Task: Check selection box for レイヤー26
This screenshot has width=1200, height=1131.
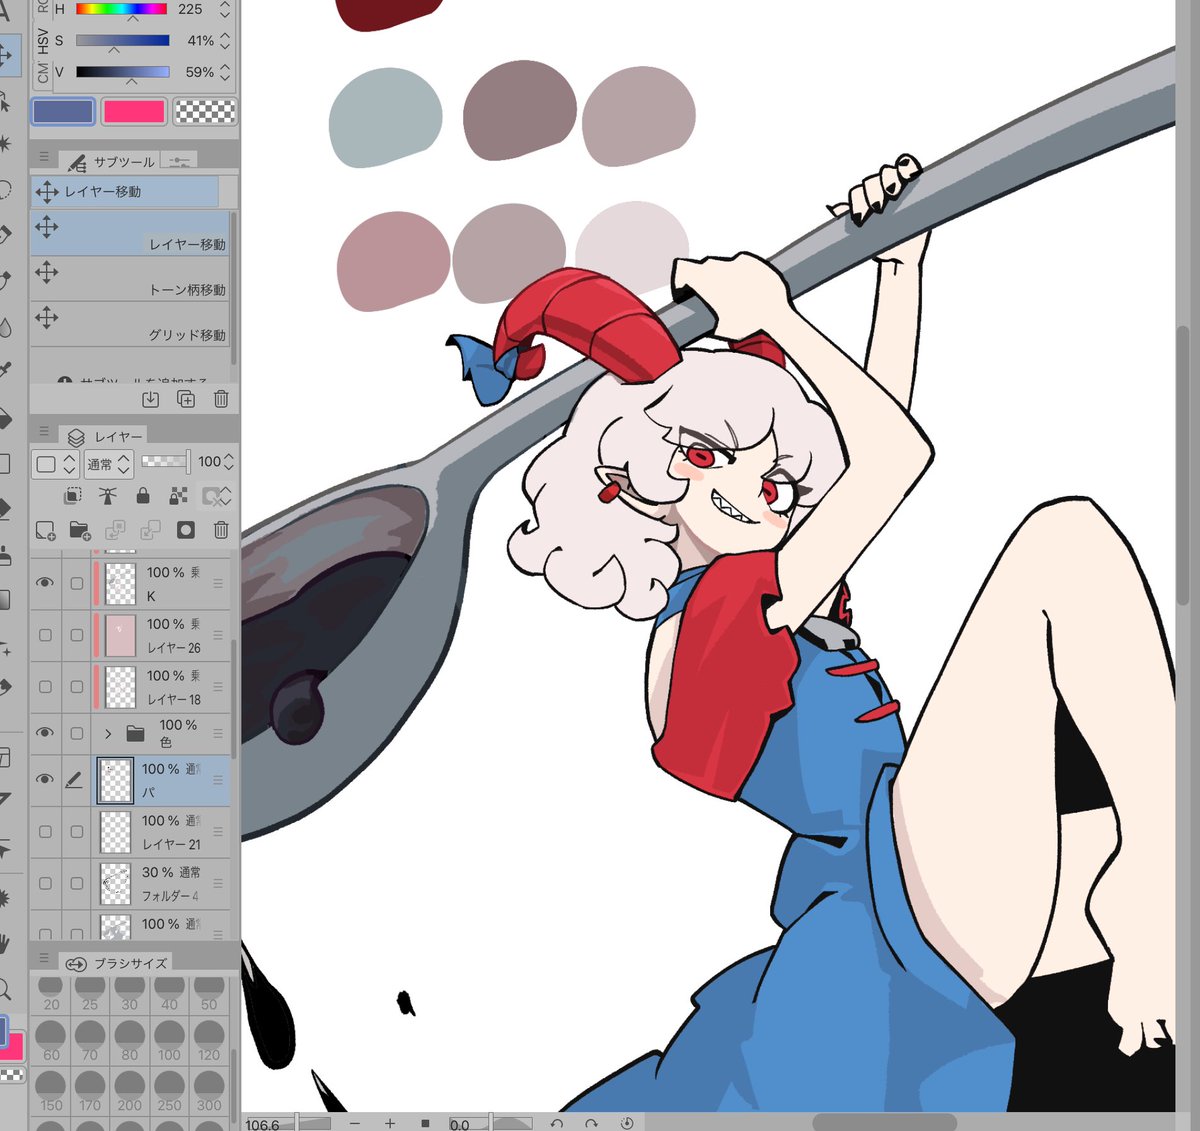Action: tap(76, 635)
